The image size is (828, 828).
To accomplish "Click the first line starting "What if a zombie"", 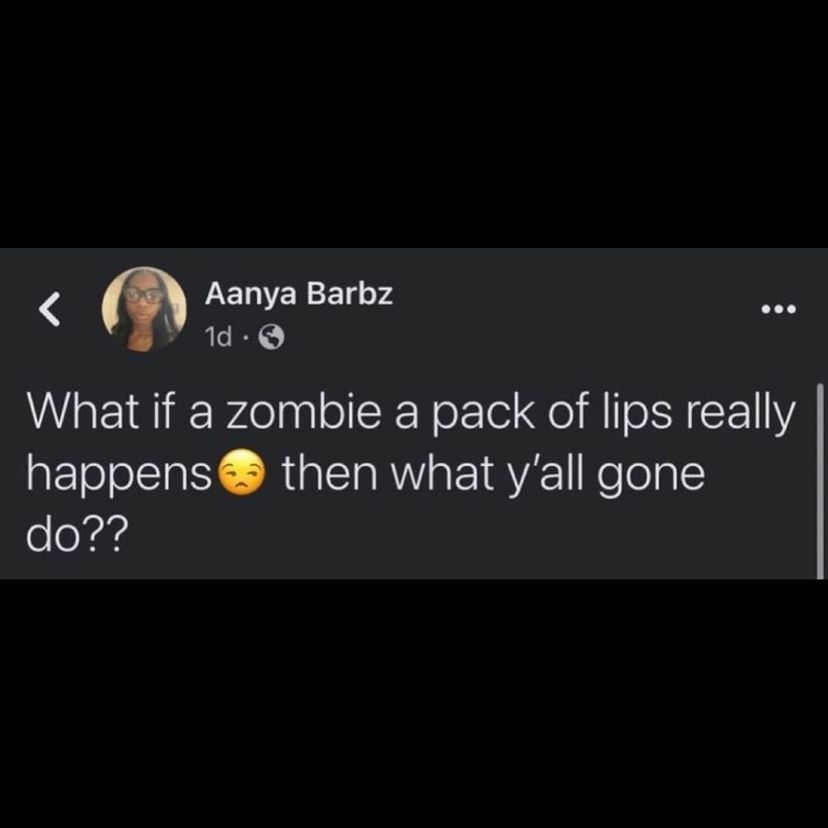I will coord(410,413).
